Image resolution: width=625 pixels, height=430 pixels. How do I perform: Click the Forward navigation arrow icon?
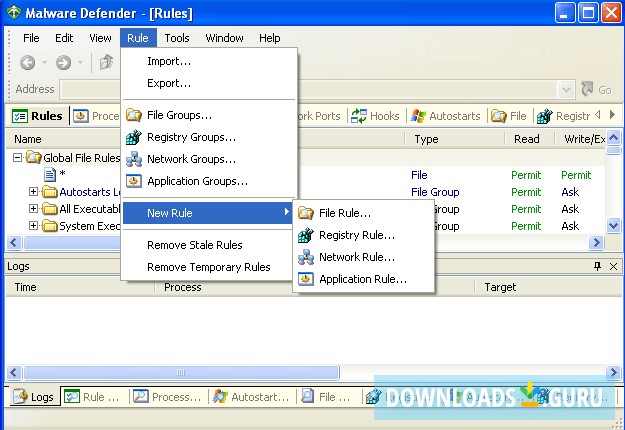(x=63, y=62)
